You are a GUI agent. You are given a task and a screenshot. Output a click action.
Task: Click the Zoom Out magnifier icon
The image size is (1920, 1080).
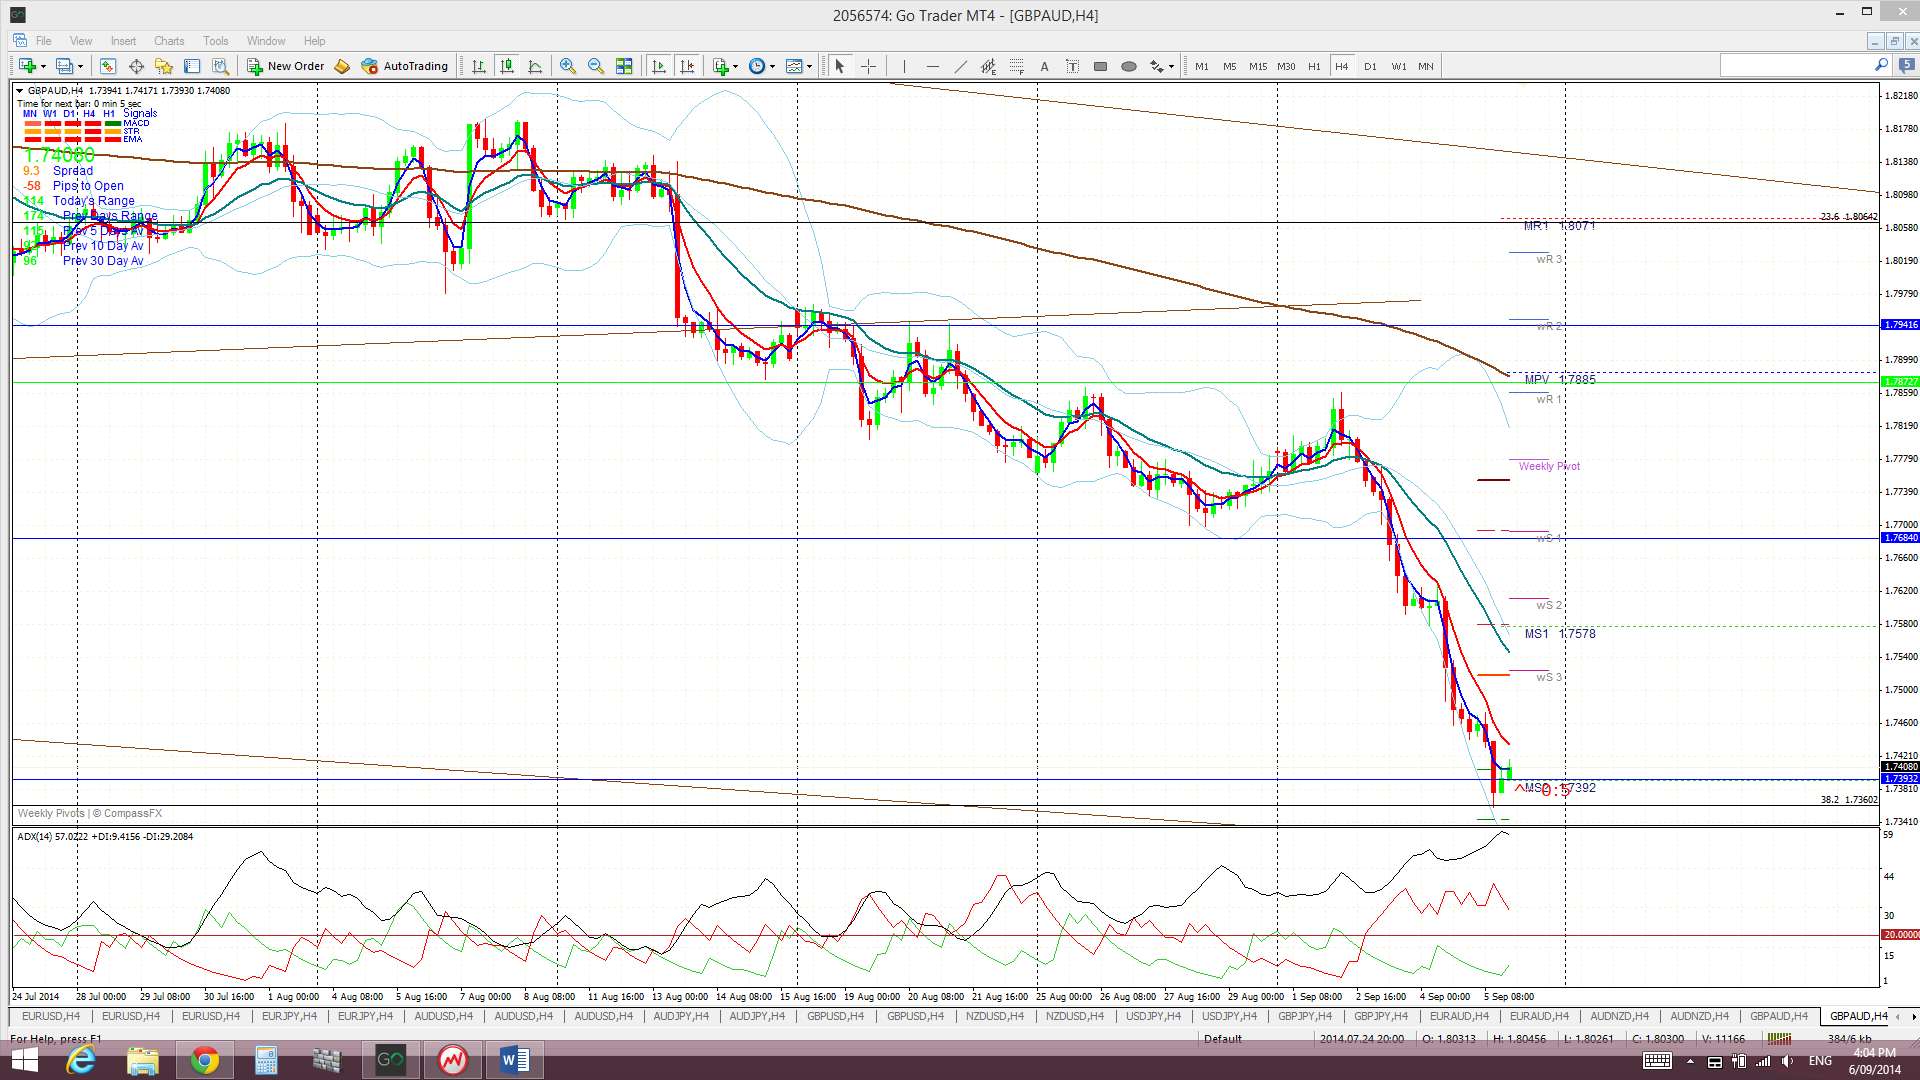coord(596,66)
